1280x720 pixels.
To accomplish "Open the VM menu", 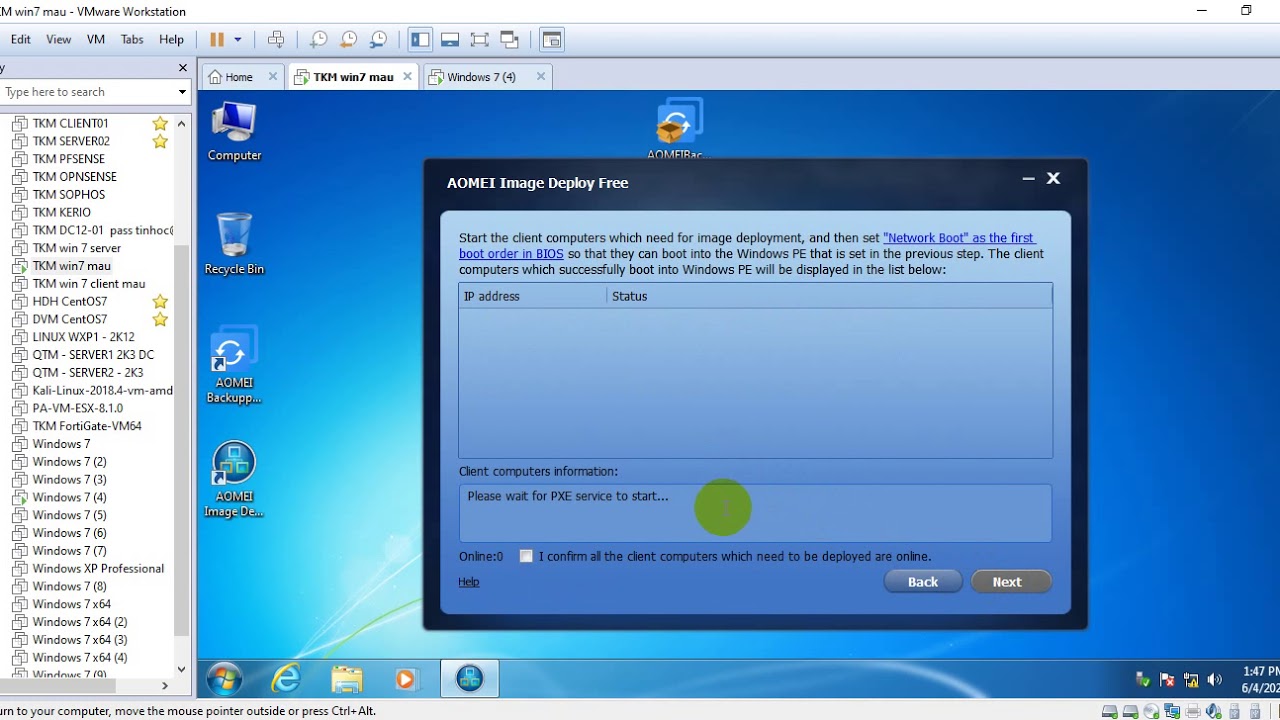I will tap(96, 40).
